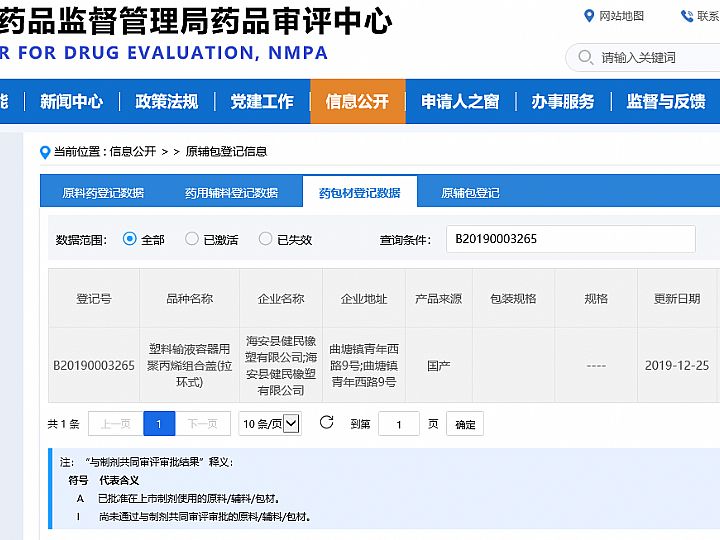Select the 已失效 radio button
Image resolution: width=720 pixels, height=540 pixels.
pyautogui.click(x=265, y=239)
